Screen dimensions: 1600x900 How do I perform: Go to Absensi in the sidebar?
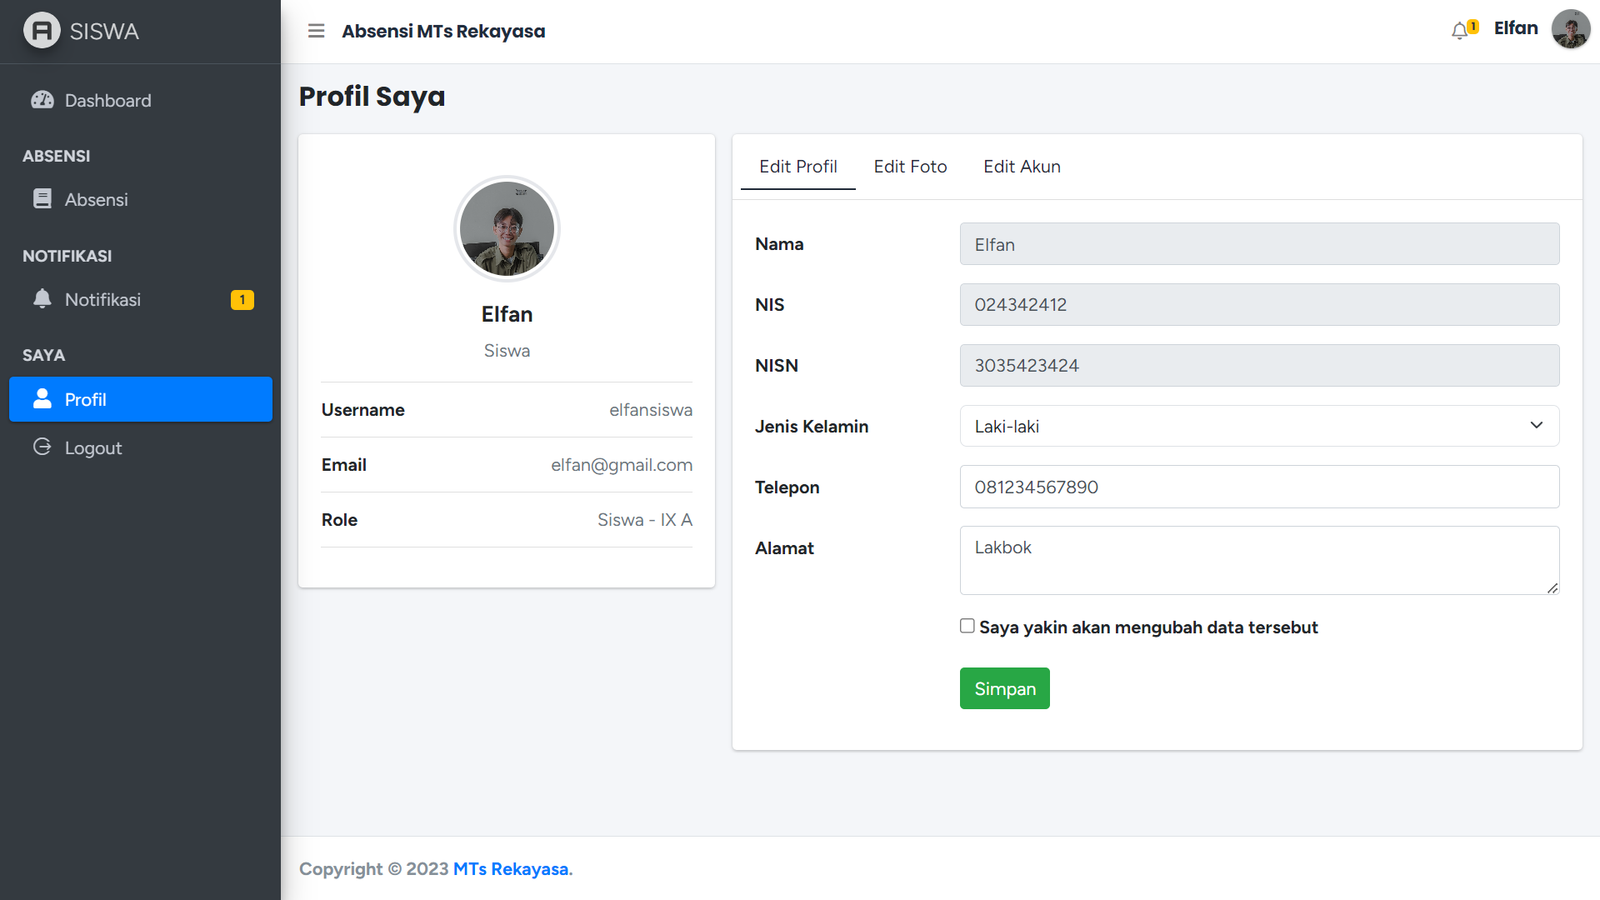coord(96,199)
